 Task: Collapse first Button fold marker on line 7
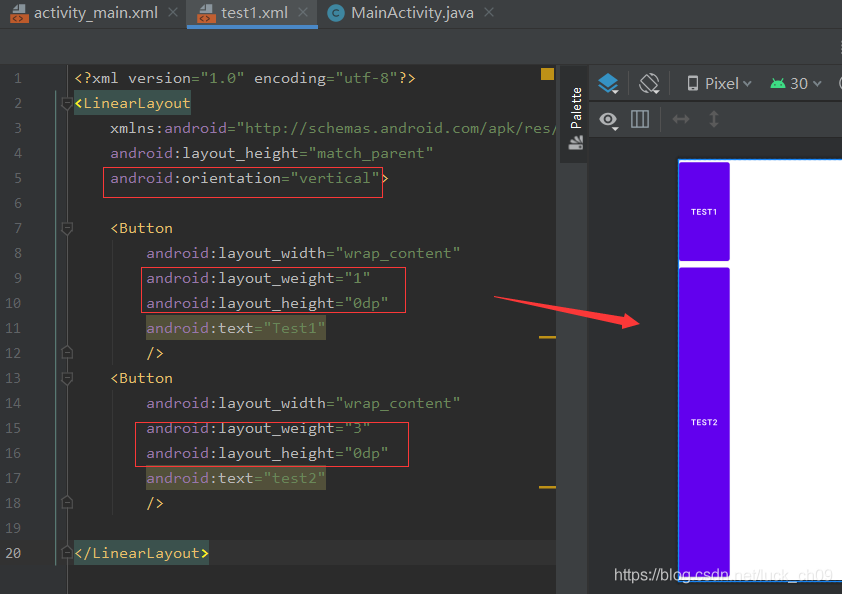[67, 228]
